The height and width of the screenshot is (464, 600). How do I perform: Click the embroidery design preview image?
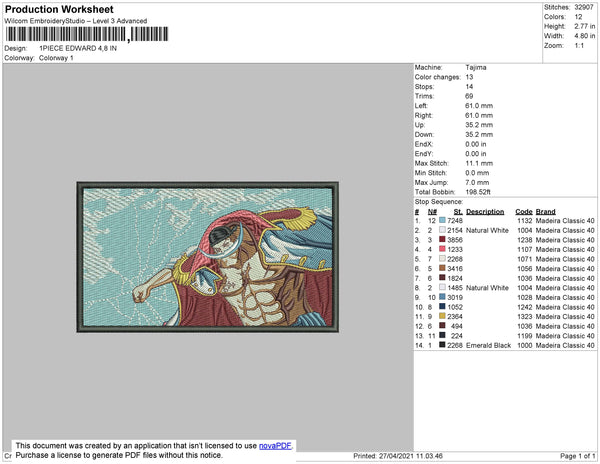pyautogui.click(x=208, y=257)
